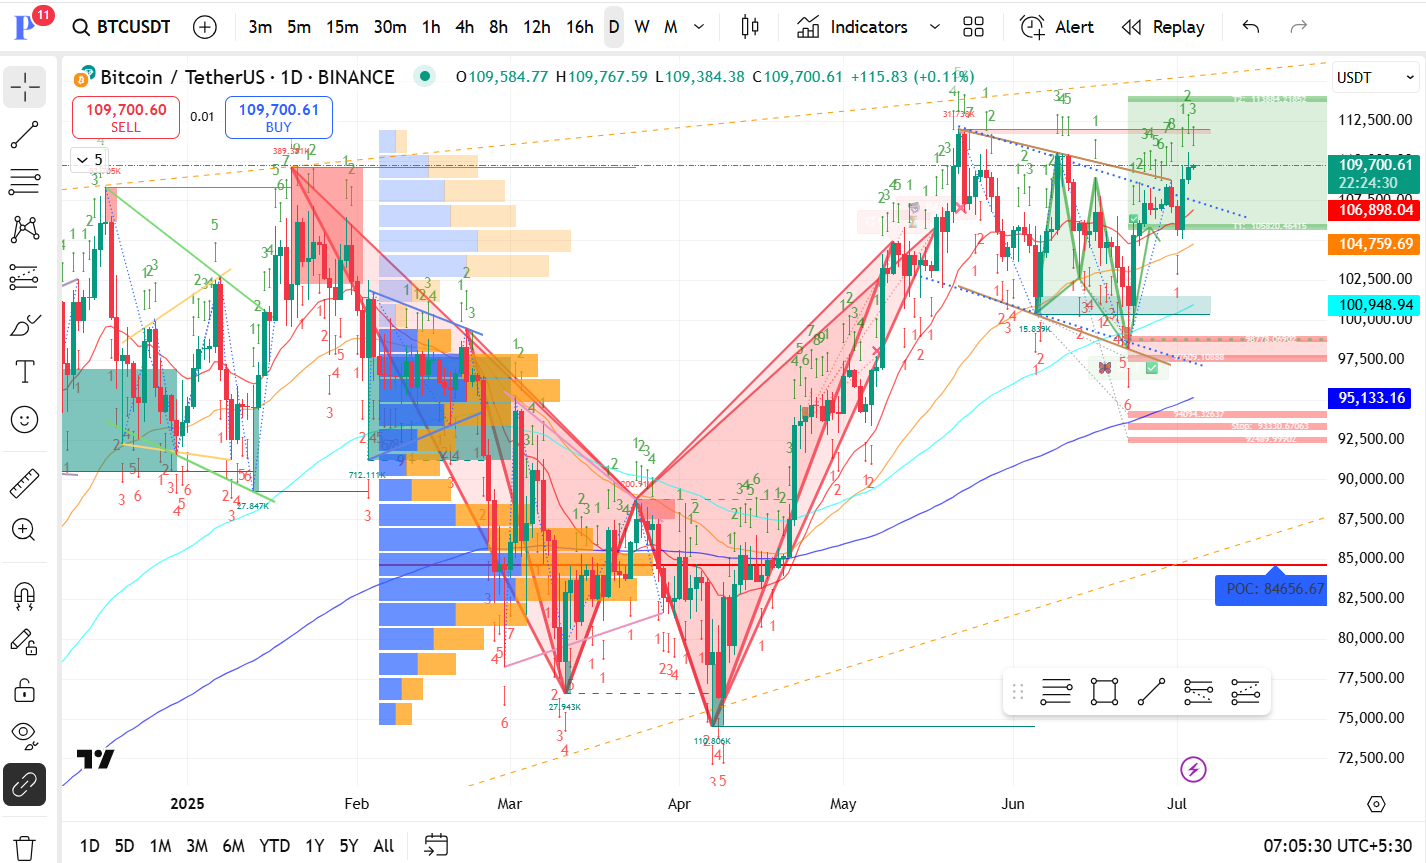The image size is (1426, 863).
Task: Open the go to date calendar
Action: 435,846
